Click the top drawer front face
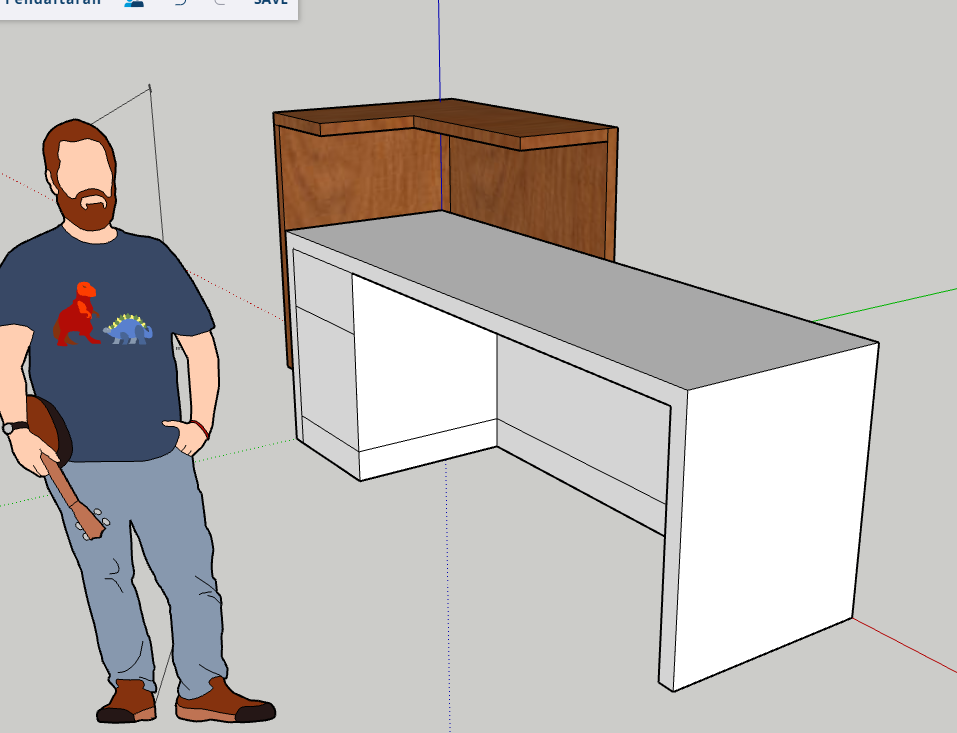This screenshot has height=733, width=957. (322, 285)
